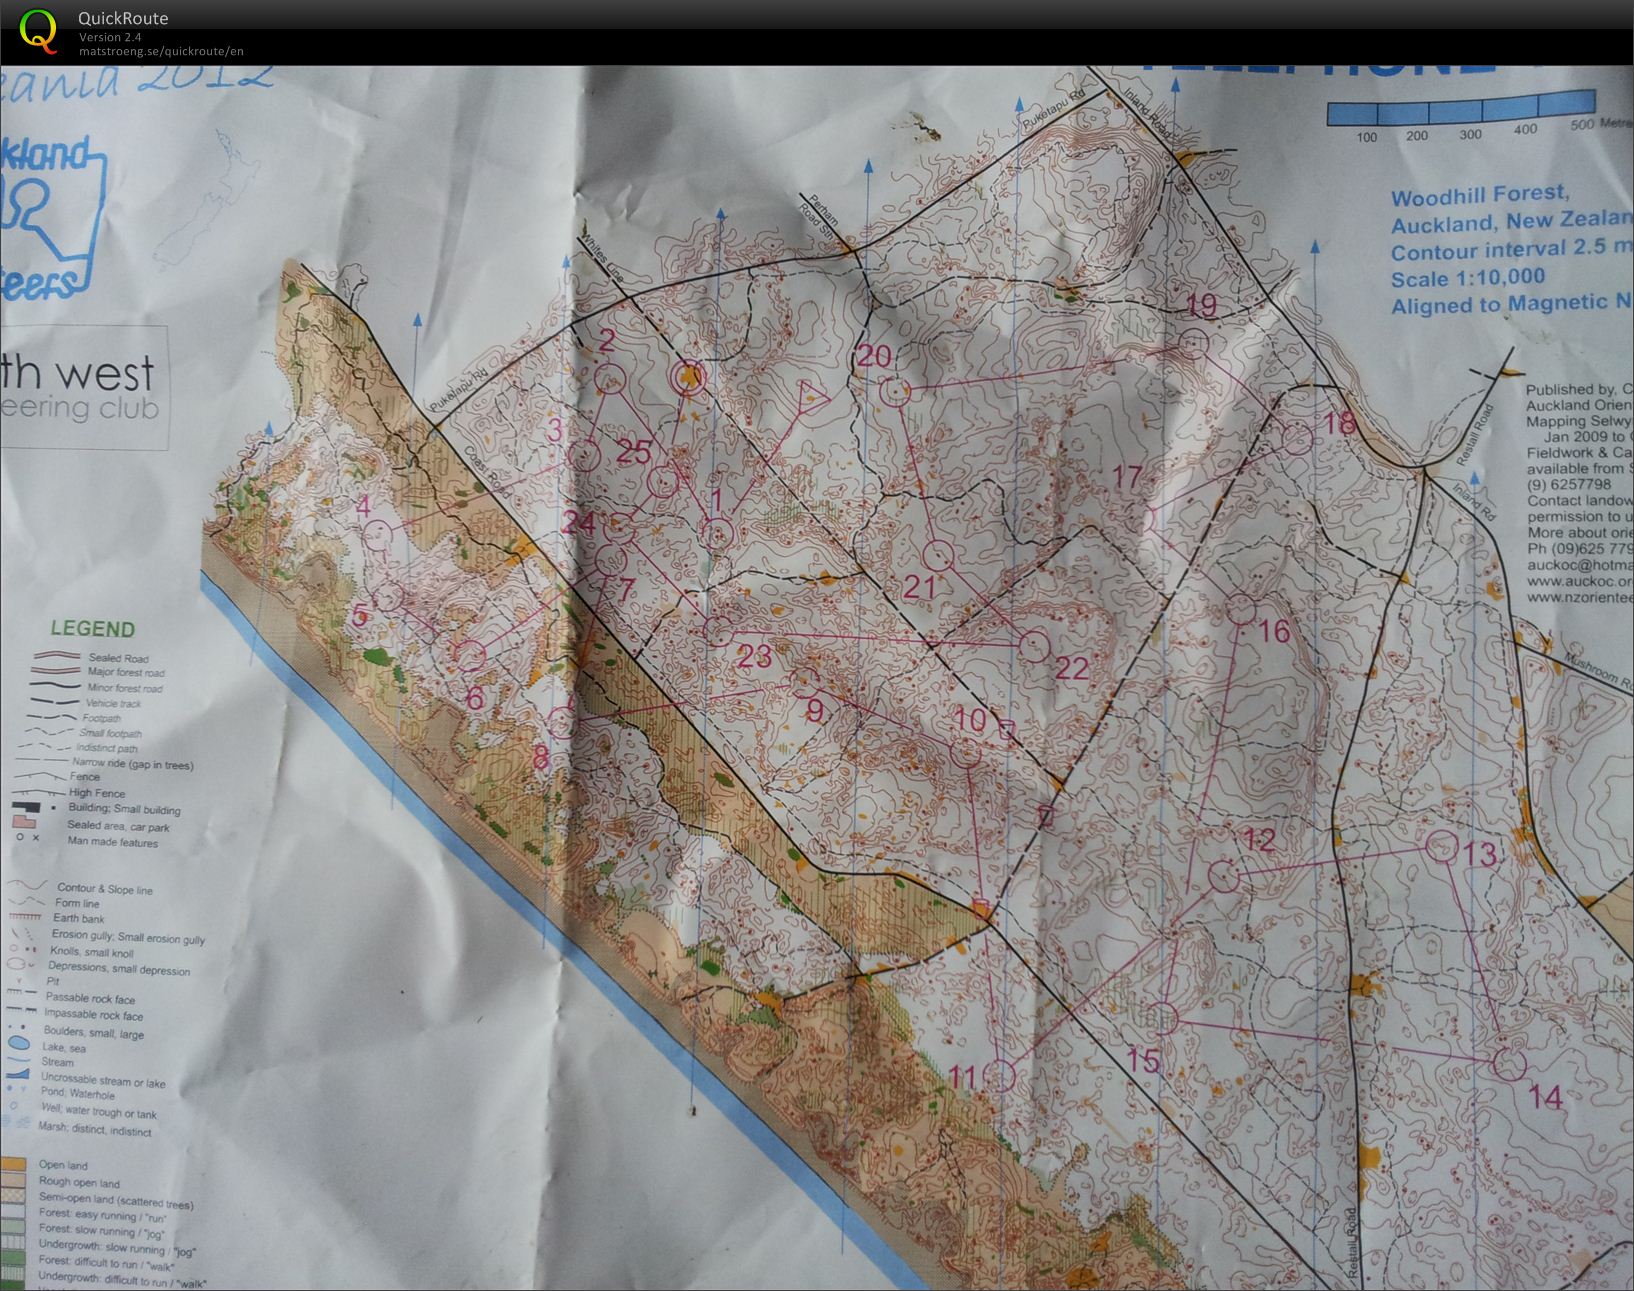
Task: Click "Earth bank" legend entry
Action: (x=79, y=918)
